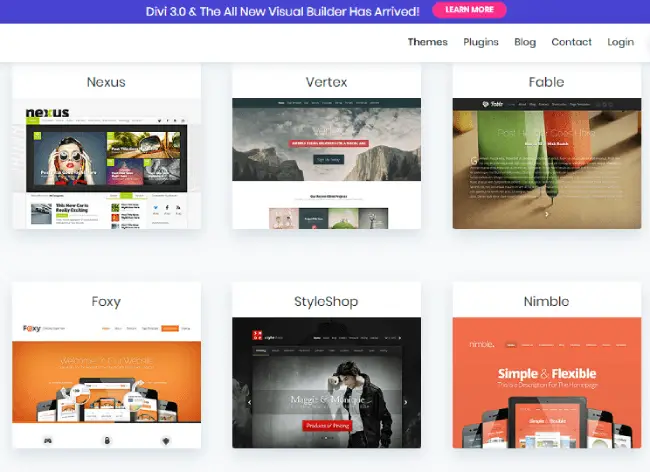Open the Nexus theme title
The image size is (650, 472).
point(106,82)
